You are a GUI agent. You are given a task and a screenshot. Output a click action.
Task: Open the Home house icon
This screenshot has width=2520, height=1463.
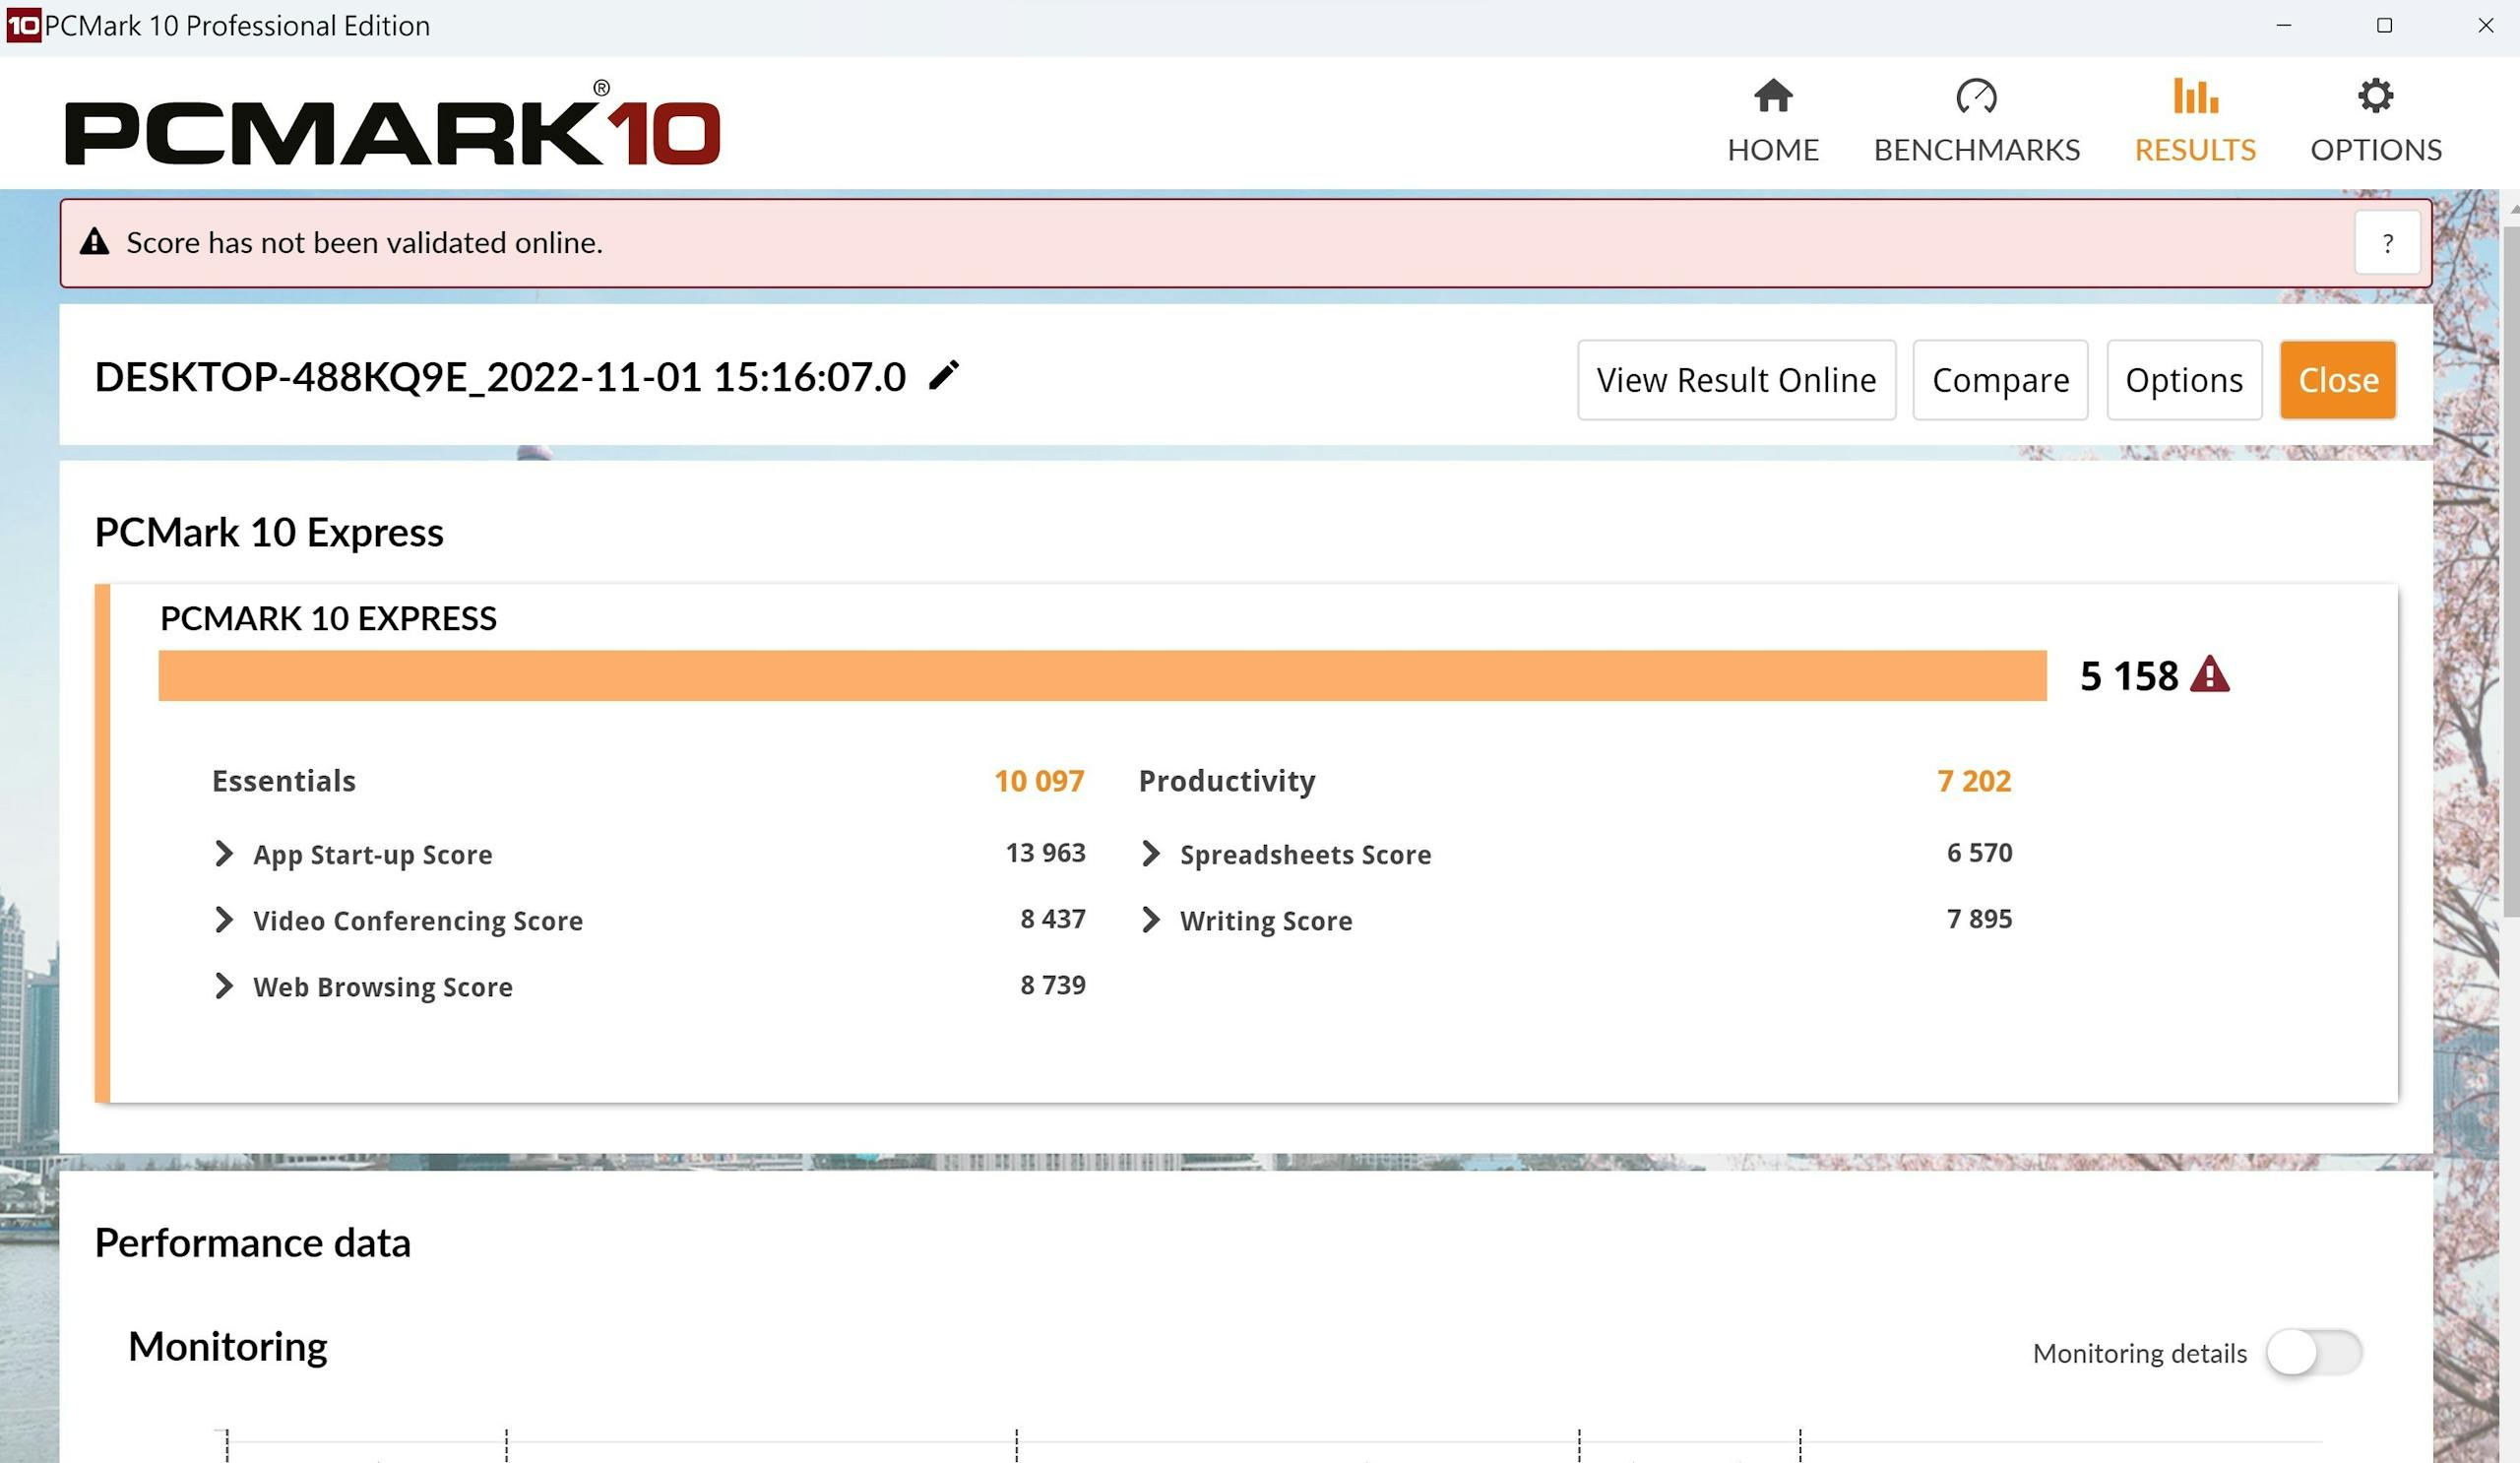[x=1772, y=97]
